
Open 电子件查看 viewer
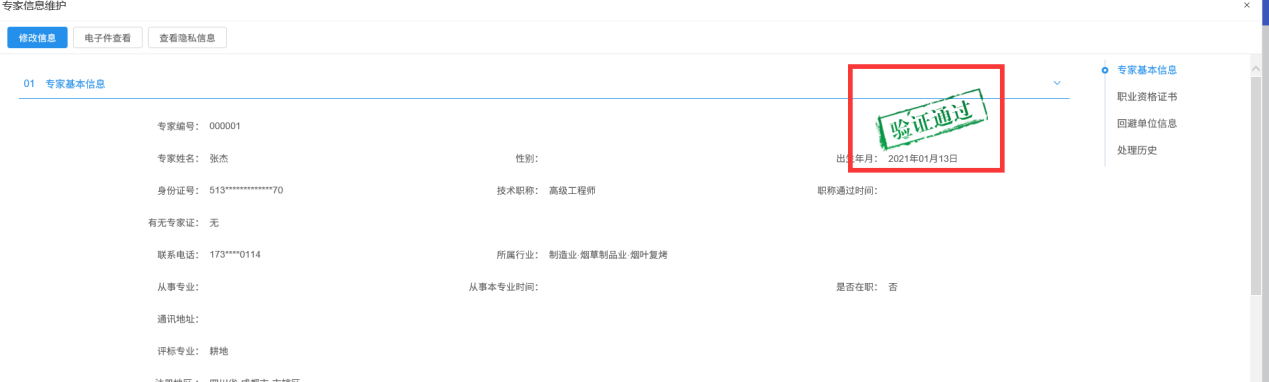[108, 38]
